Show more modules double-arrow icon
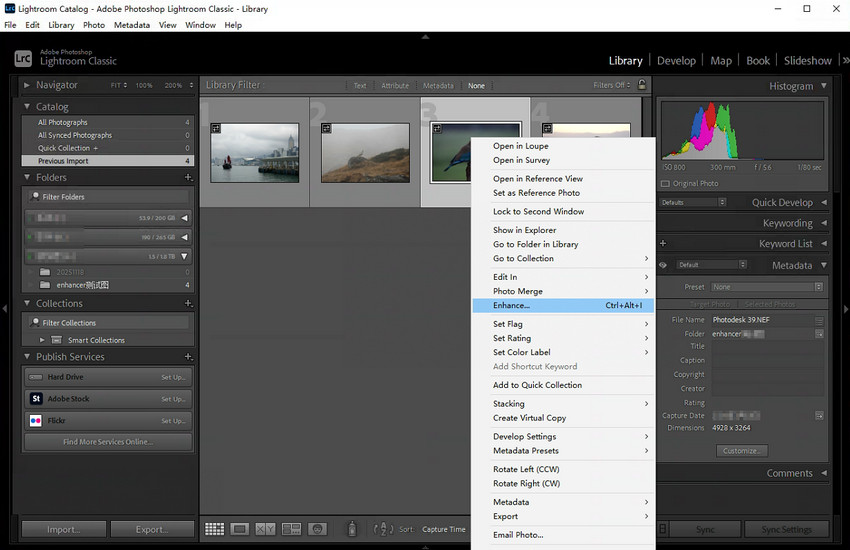The height and width of the screenshot is (550, 850). tap(845, 60)
